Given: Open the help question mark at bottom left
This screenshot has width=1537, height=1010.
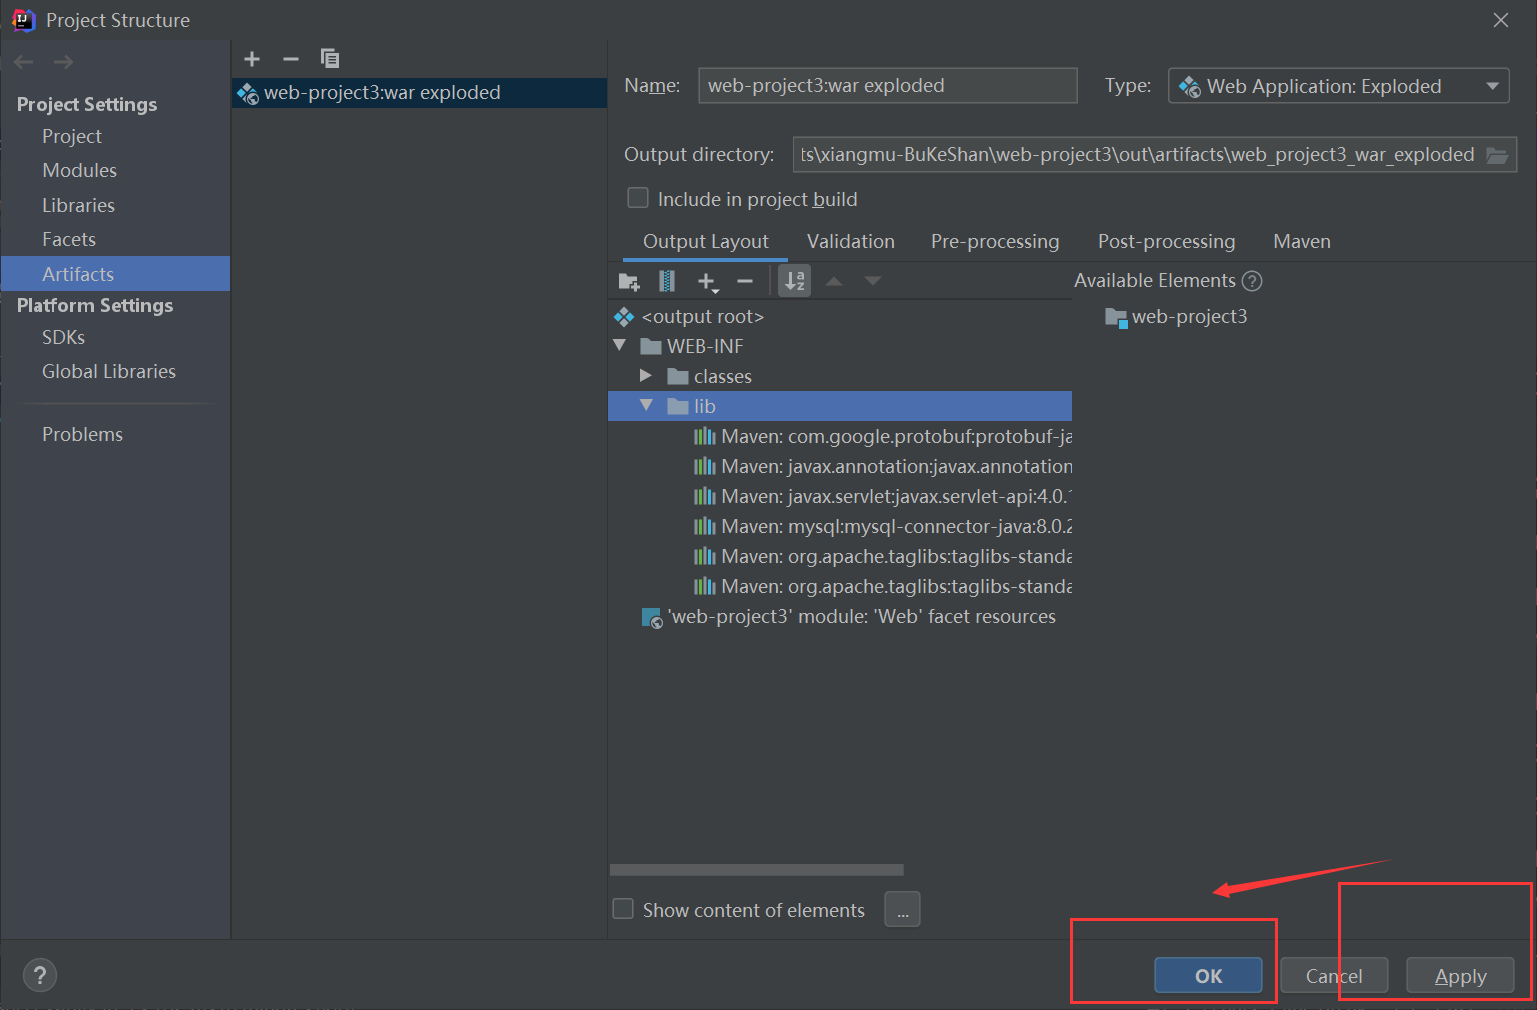Looking at the screenshot, I should (39, 975).
